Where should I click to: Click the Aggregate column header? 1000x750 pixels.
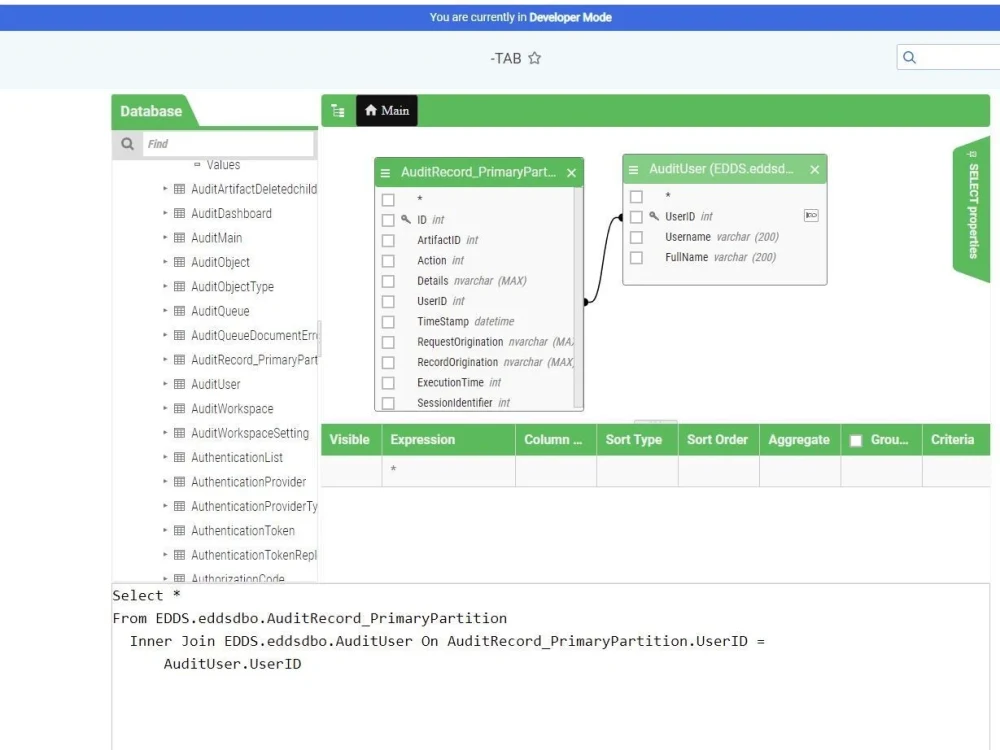(800, 439)
